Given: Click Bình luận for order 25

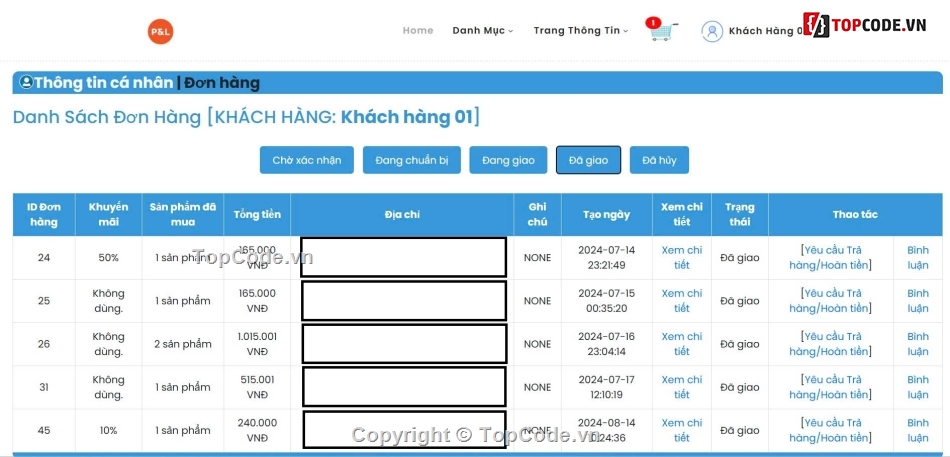Looking at the screenshot, I should click(x=918, y=301).
